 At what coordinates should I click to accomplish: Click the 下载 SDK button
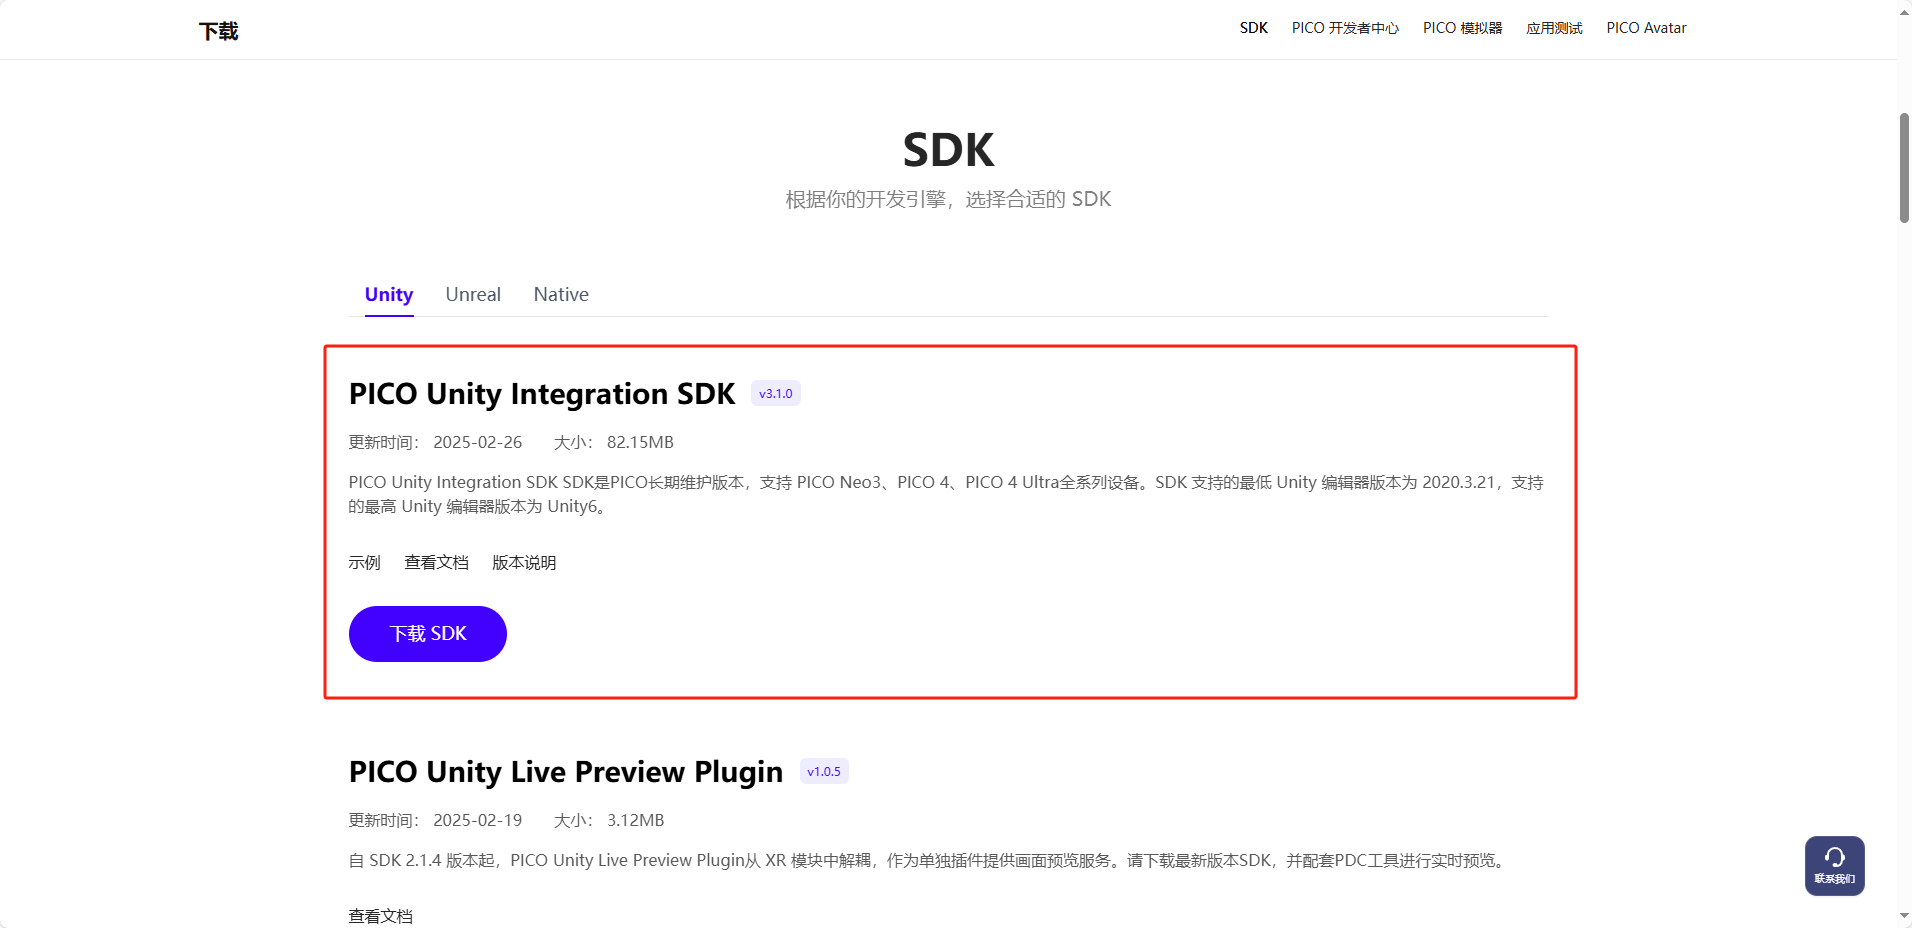coord(427,633)
